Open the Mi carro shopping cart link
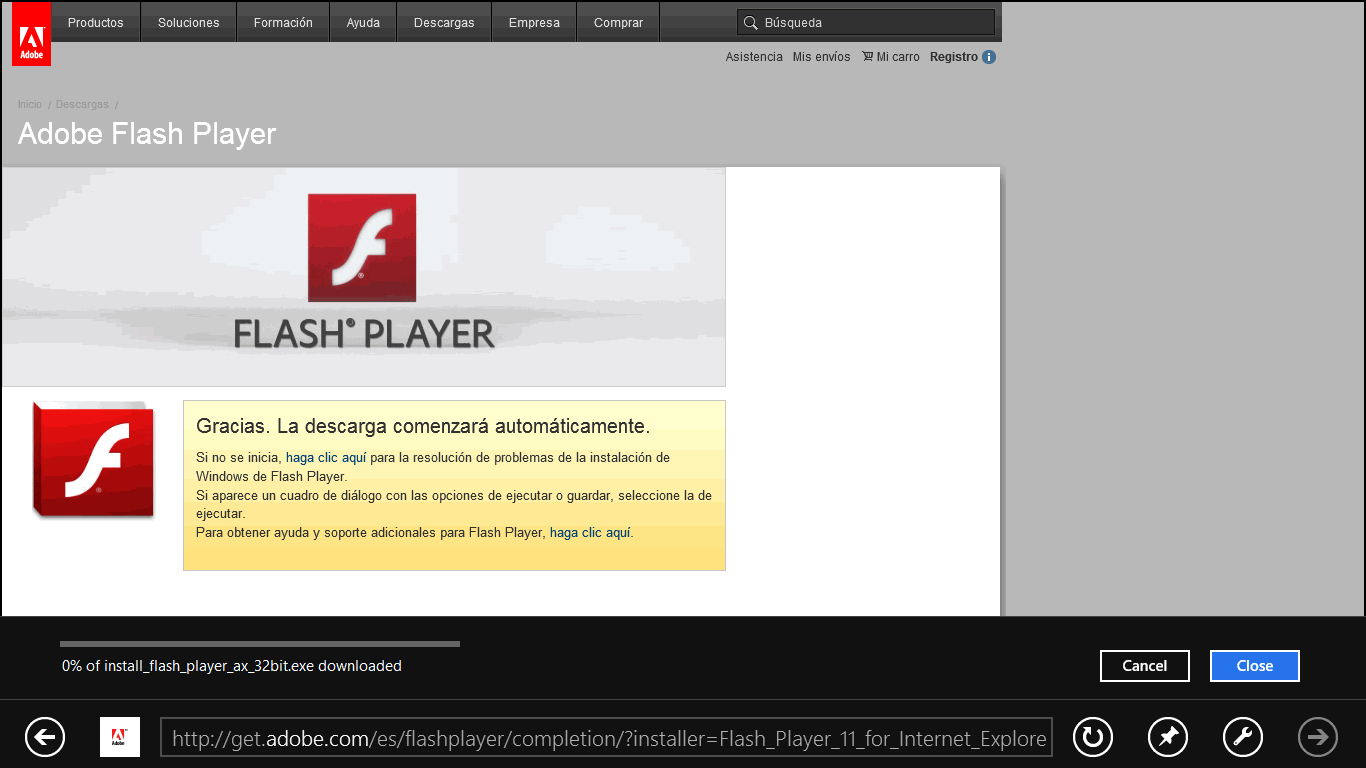 tap(891, 57)
